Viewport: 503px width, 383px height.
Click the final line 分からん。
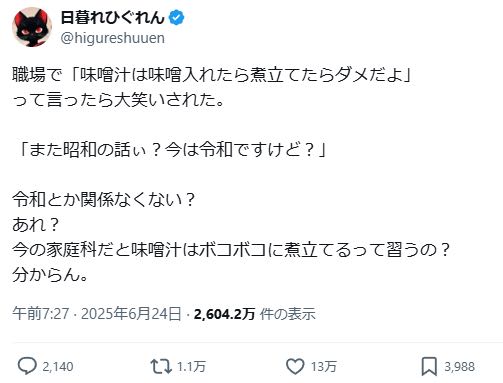coord(50,275)
